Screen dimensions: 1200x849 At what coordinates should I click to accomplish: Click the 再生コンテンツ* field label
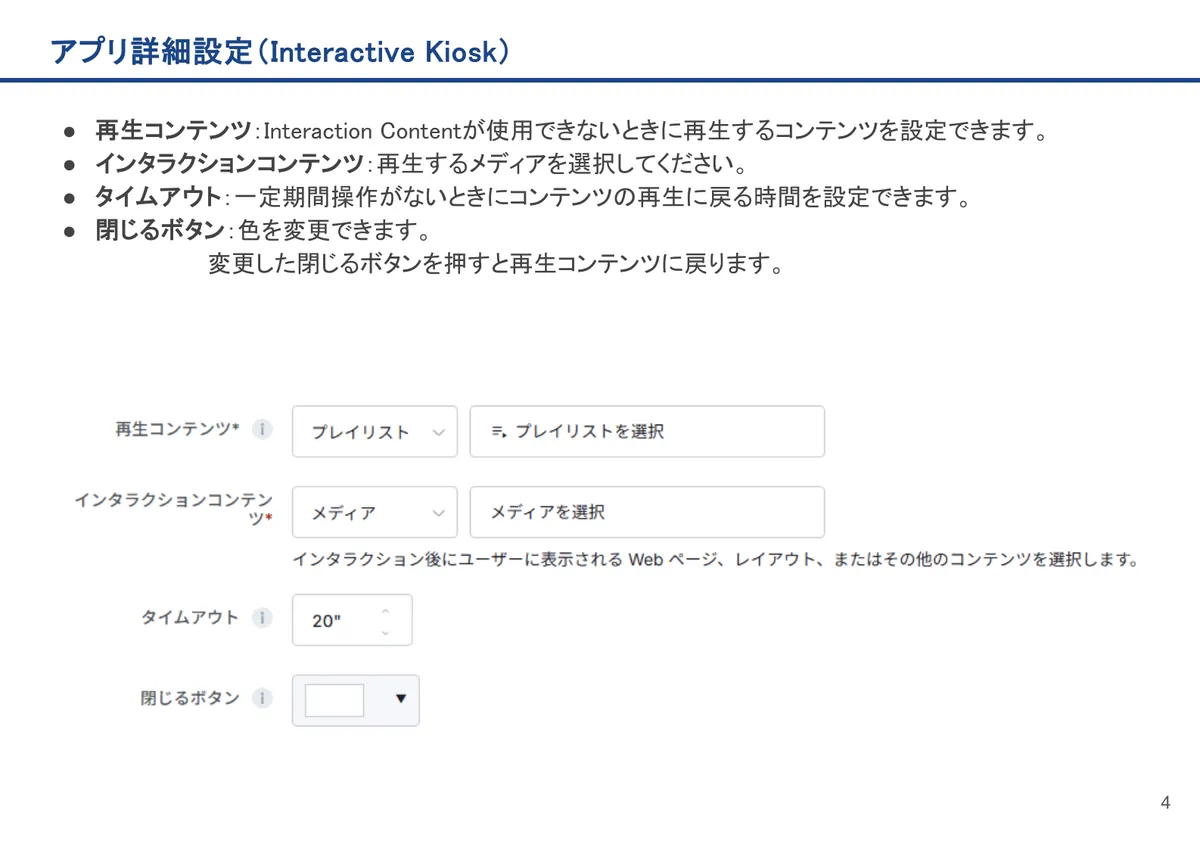[x=177, y=429]
